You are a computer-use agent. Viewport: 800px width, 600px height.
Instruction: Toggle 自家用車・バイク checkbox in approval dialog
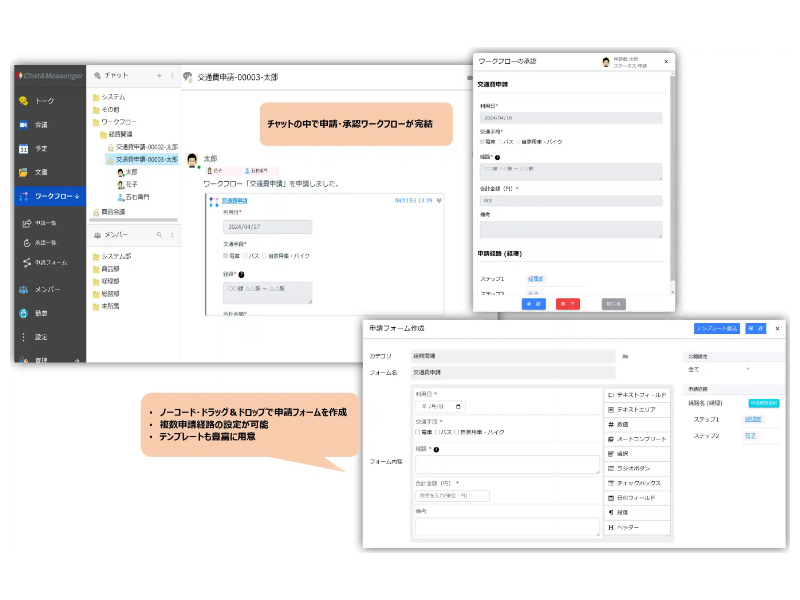pos(519,142)
